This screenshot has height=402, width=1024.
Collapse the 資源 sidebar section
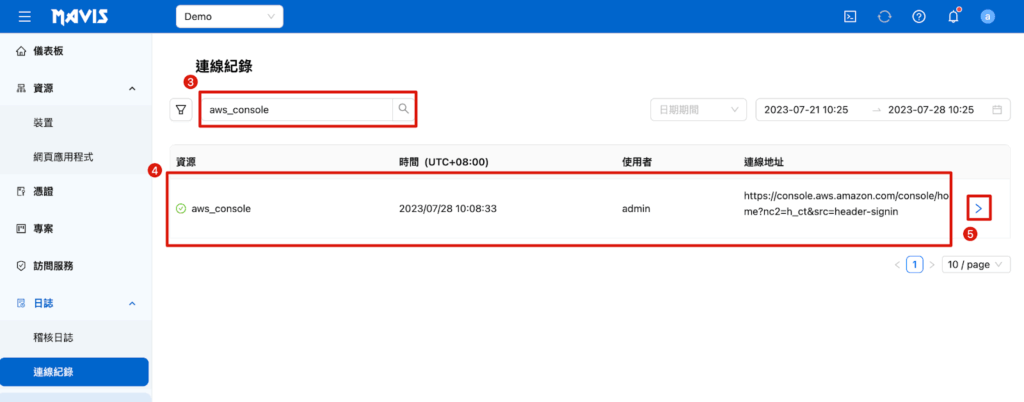[x=132, y=88]
